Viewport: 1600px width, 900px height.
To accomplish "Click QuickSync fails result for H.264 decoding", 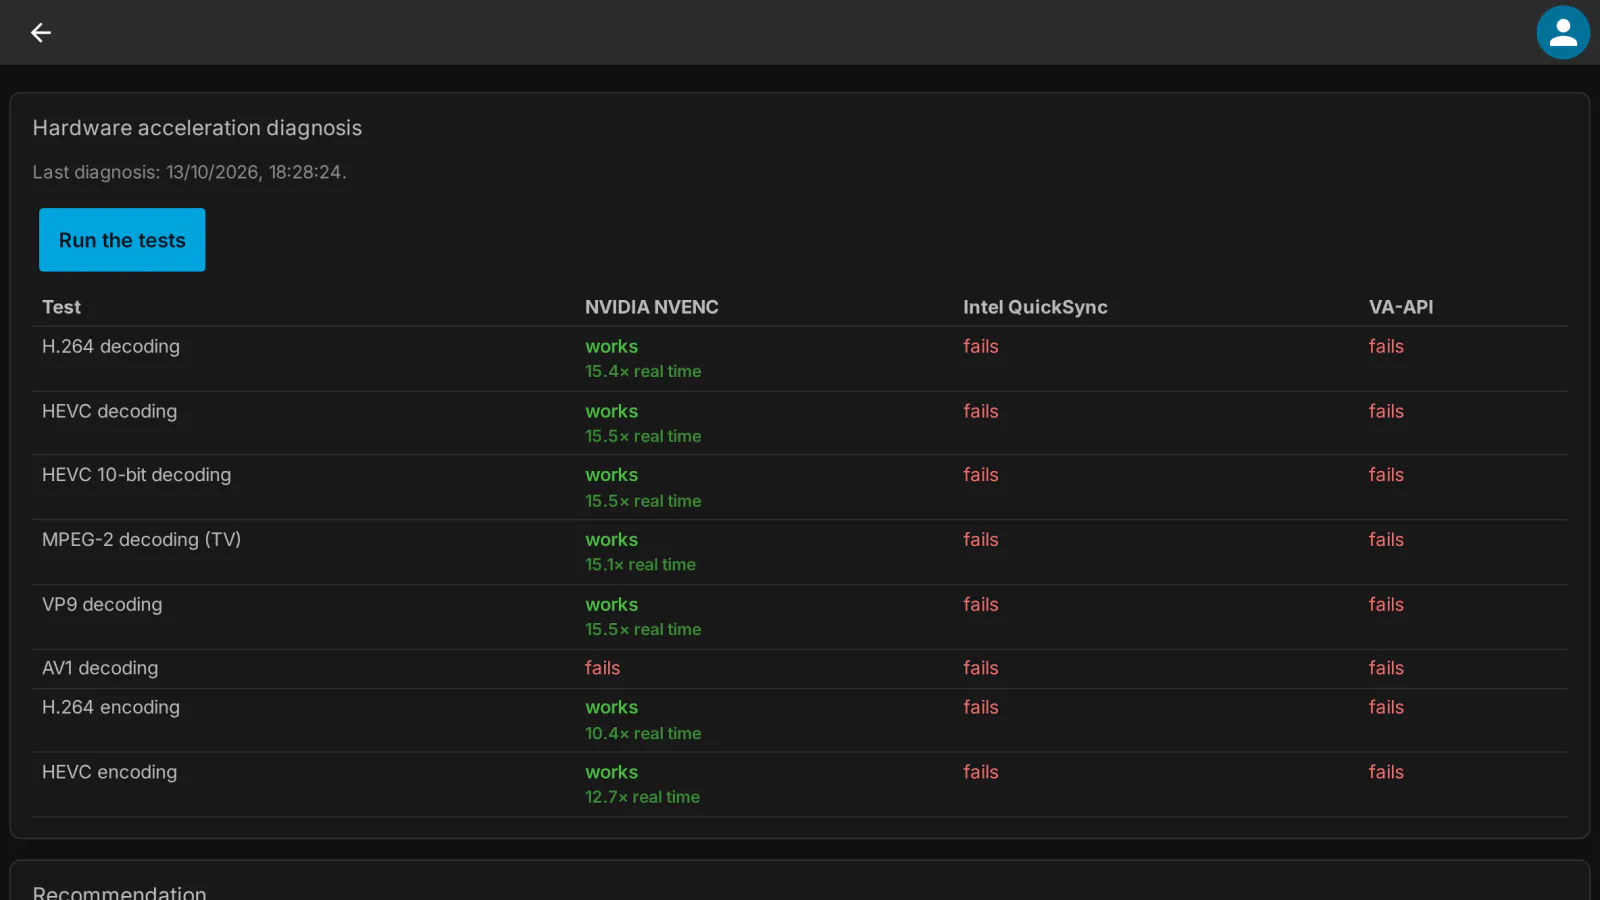I will [981, 346].
